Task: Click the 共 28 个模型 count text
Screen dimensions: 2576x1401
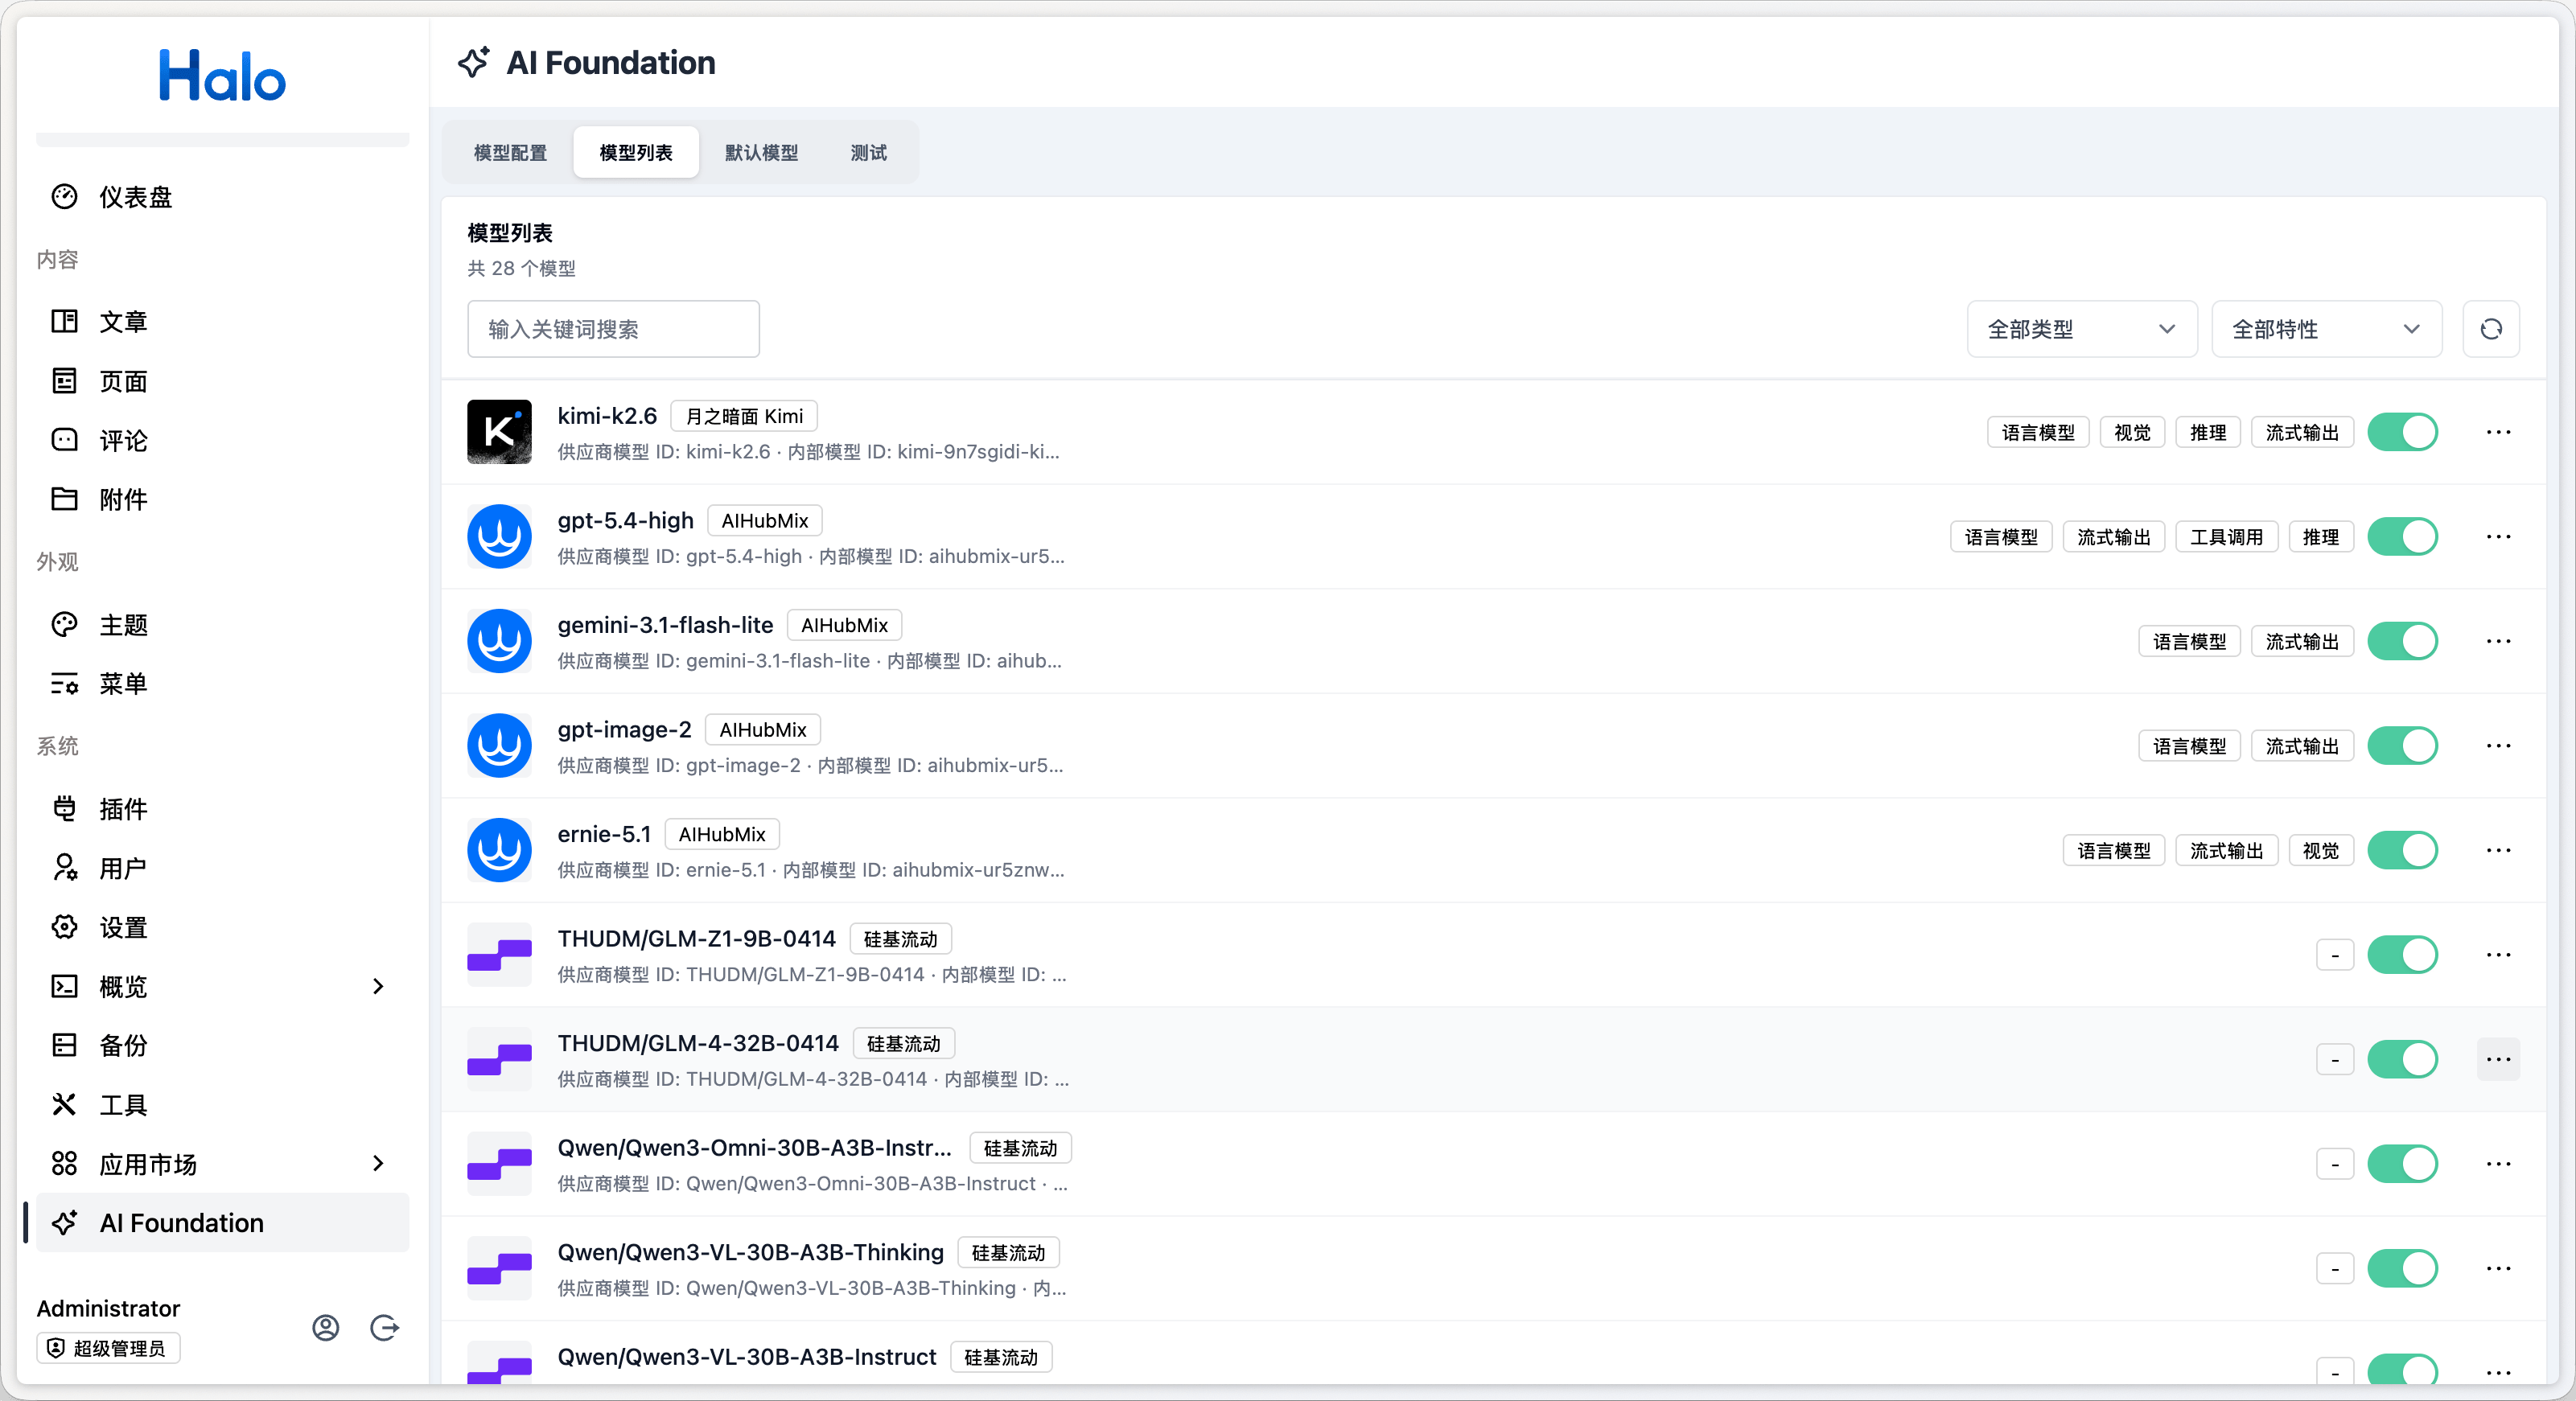Action: 521,268
